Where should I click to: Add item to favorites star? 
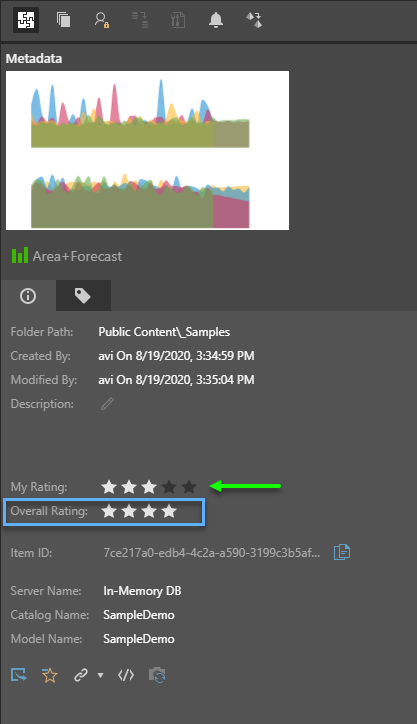49,676
